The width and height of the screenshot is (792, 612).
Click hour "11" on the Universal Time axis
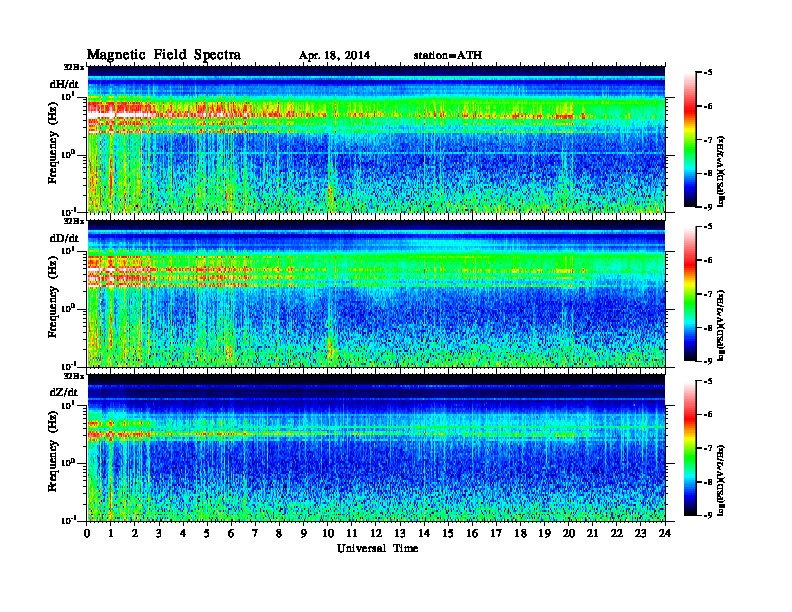[x=352, y=533]
